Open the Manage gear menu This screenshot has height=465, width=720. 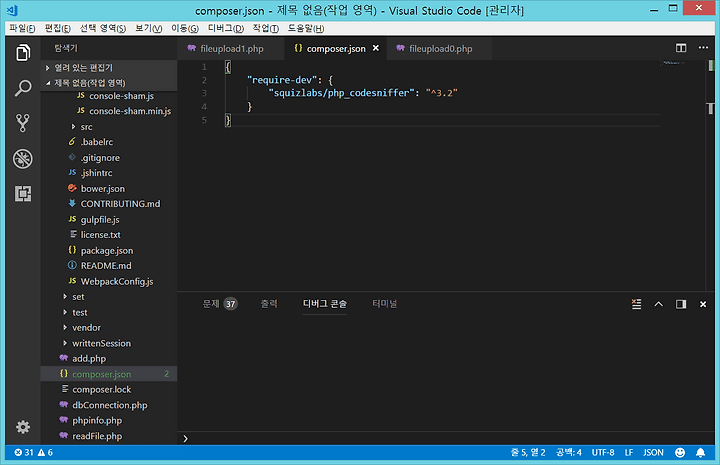23,427
